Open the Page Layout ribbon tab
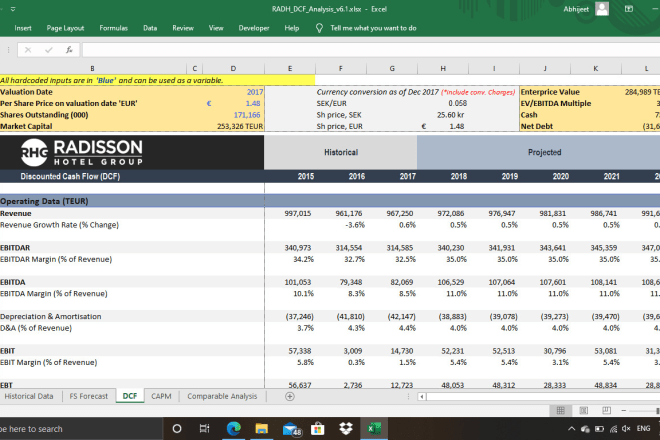This screenshot has height=440, width=660. (x=65, y=28)
